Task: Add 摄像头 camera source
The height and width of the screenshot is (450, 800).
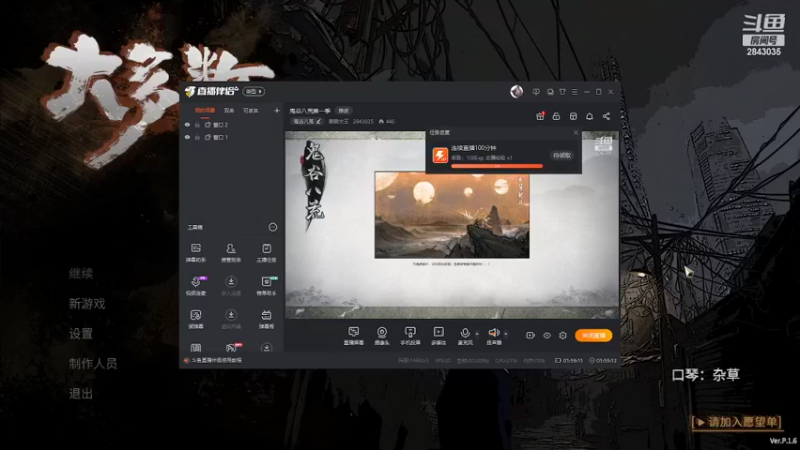Action: click(382, 336)
